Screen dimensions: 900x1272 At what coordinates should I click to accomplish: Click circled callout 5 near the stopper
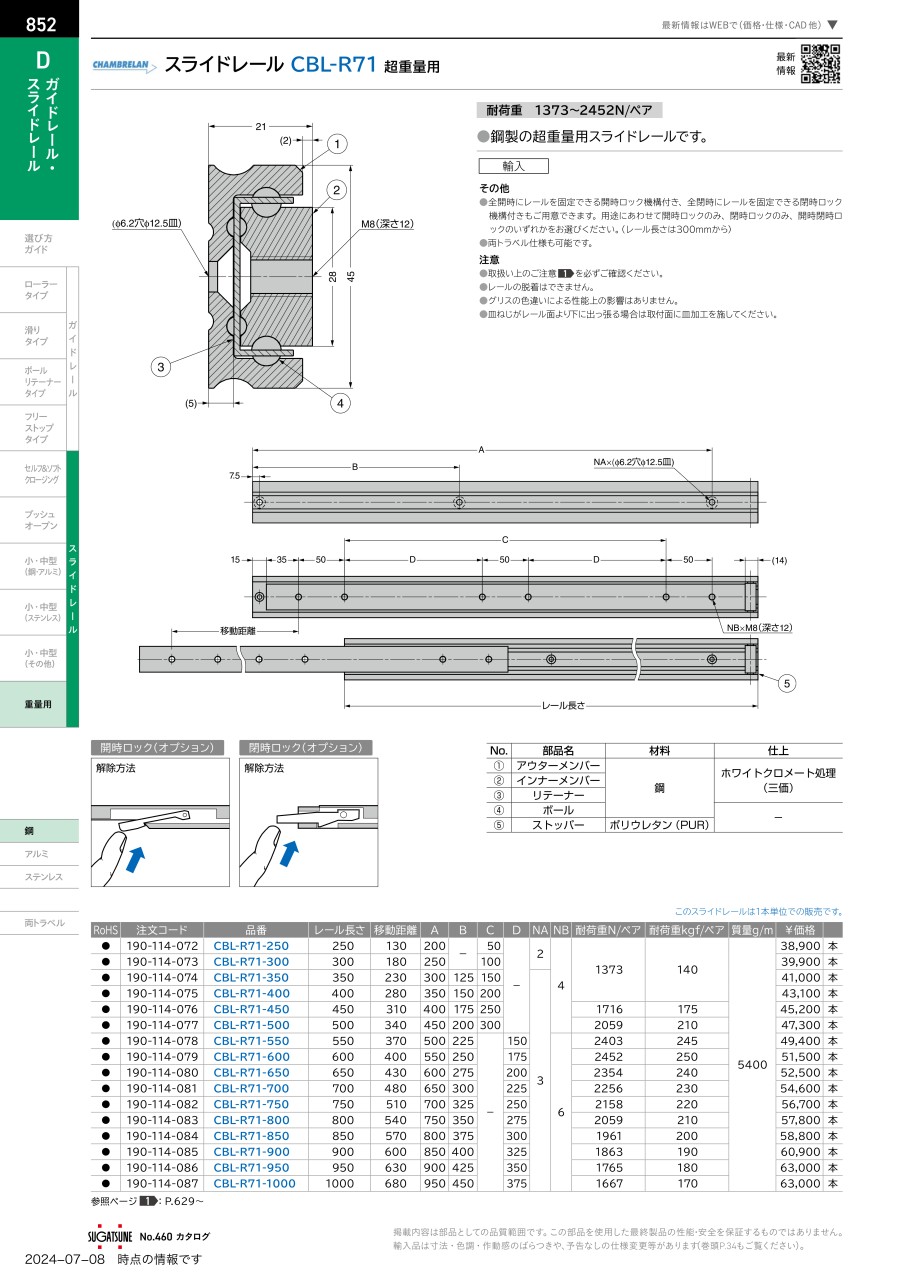pos(787,684)
